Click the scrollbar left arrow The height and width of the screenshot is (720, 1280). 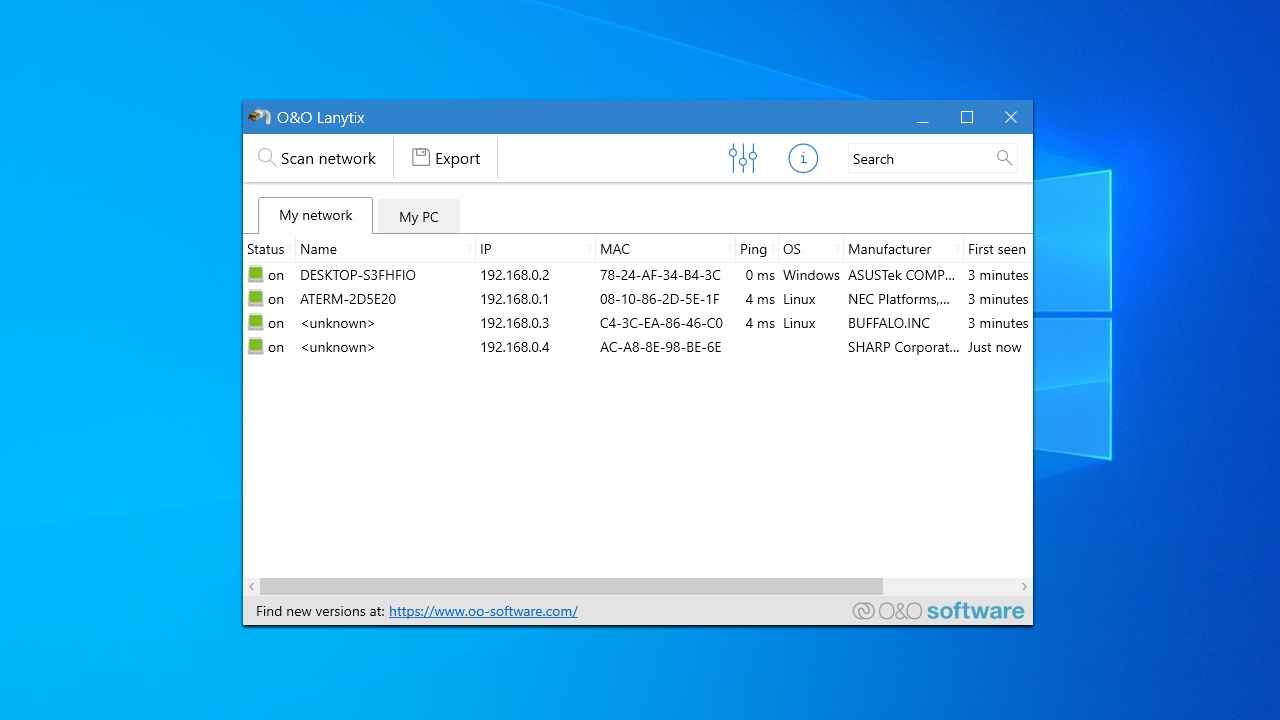point(252,586)
